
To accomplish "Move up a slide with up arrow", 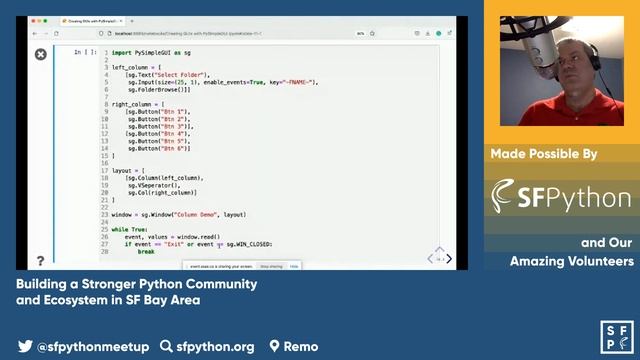I will [x=440, y=249].
